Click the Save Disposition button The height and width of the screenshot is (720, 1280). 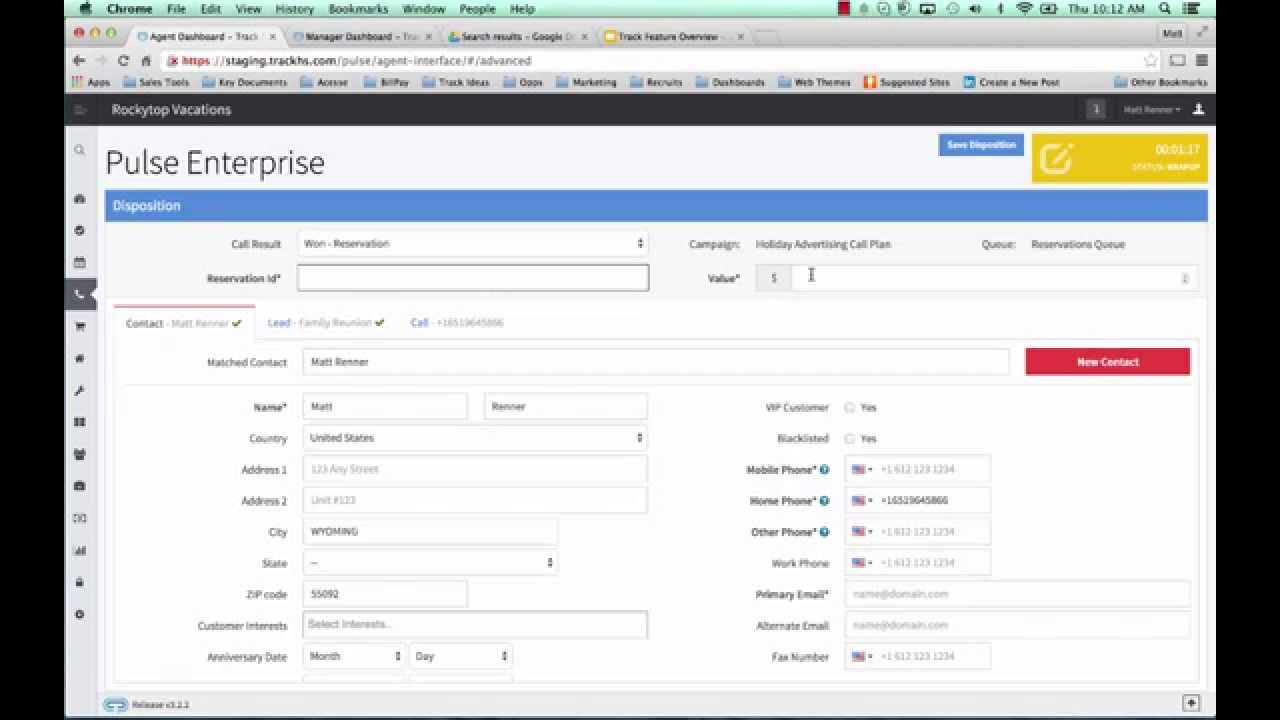coord(981,145)
